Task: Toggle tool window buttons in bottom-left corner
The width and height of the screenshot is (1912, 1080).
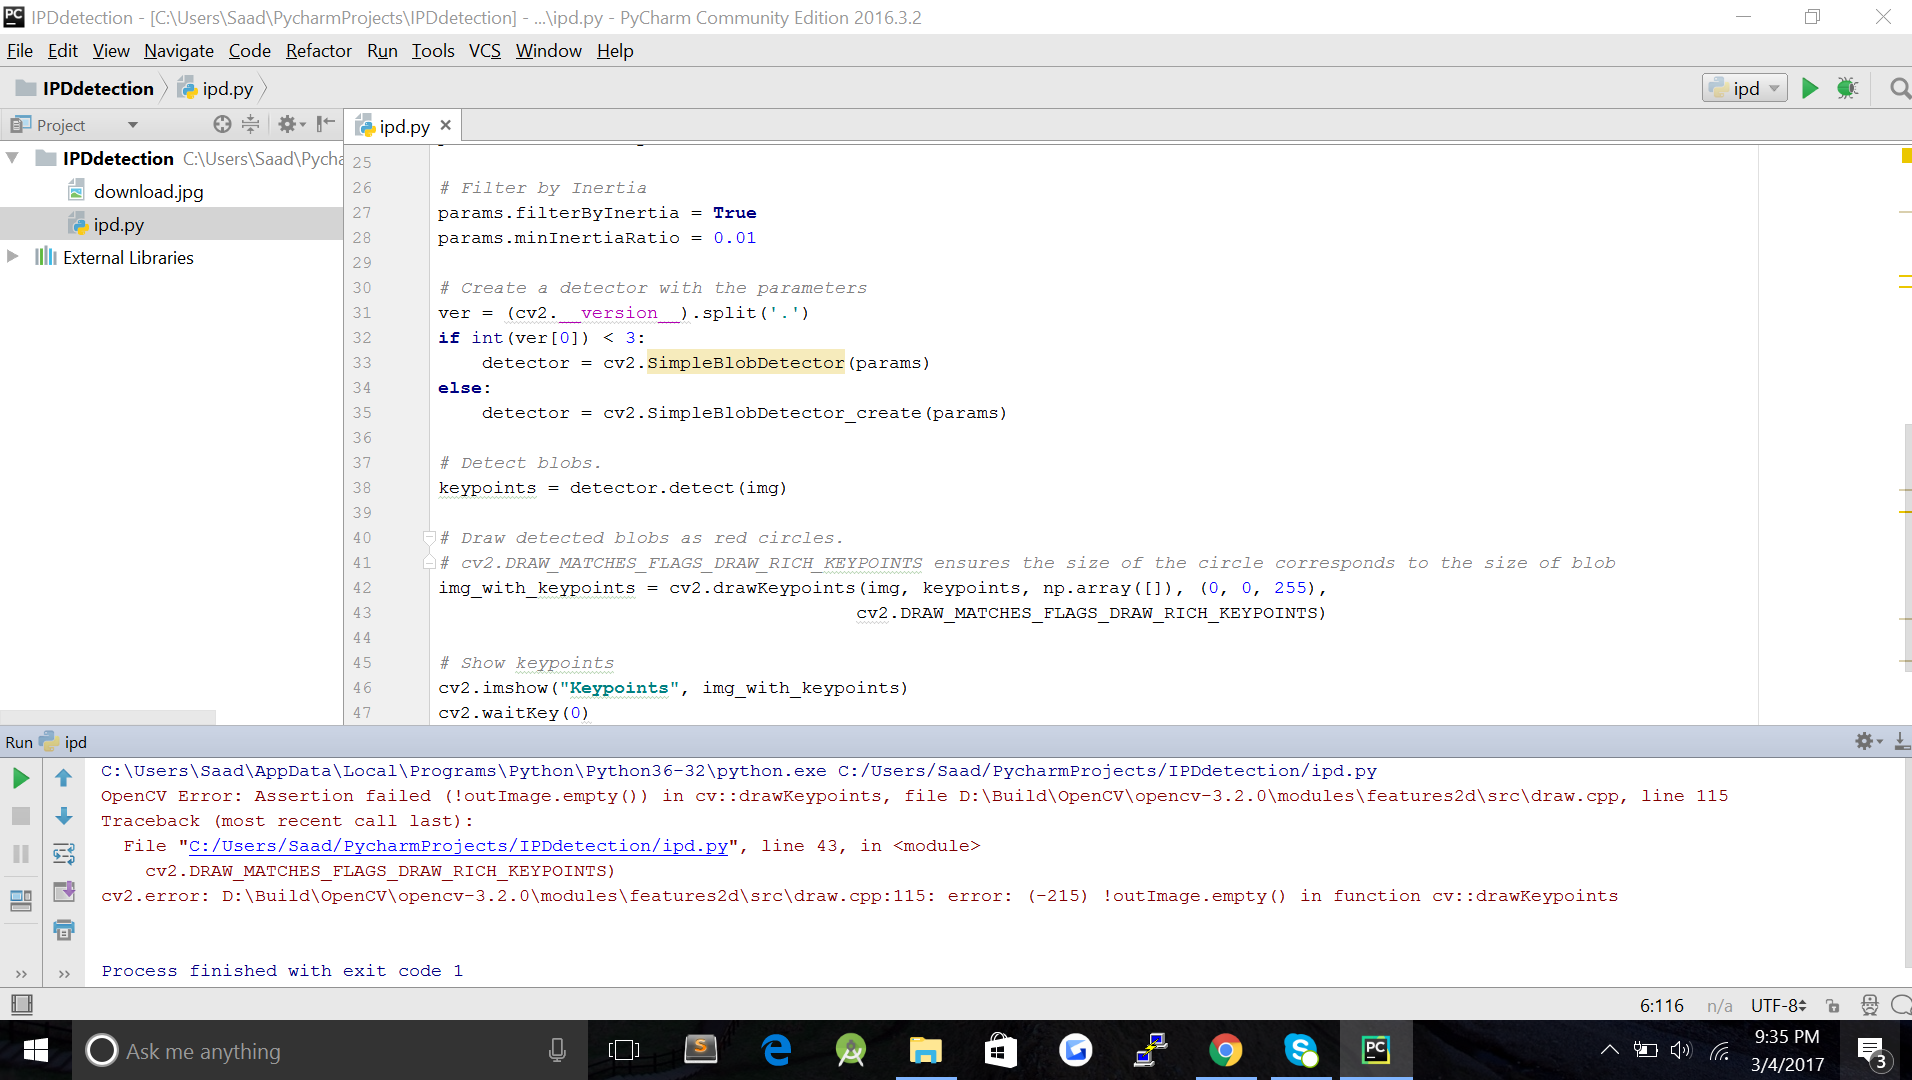Action: (x=21, y=1004)
